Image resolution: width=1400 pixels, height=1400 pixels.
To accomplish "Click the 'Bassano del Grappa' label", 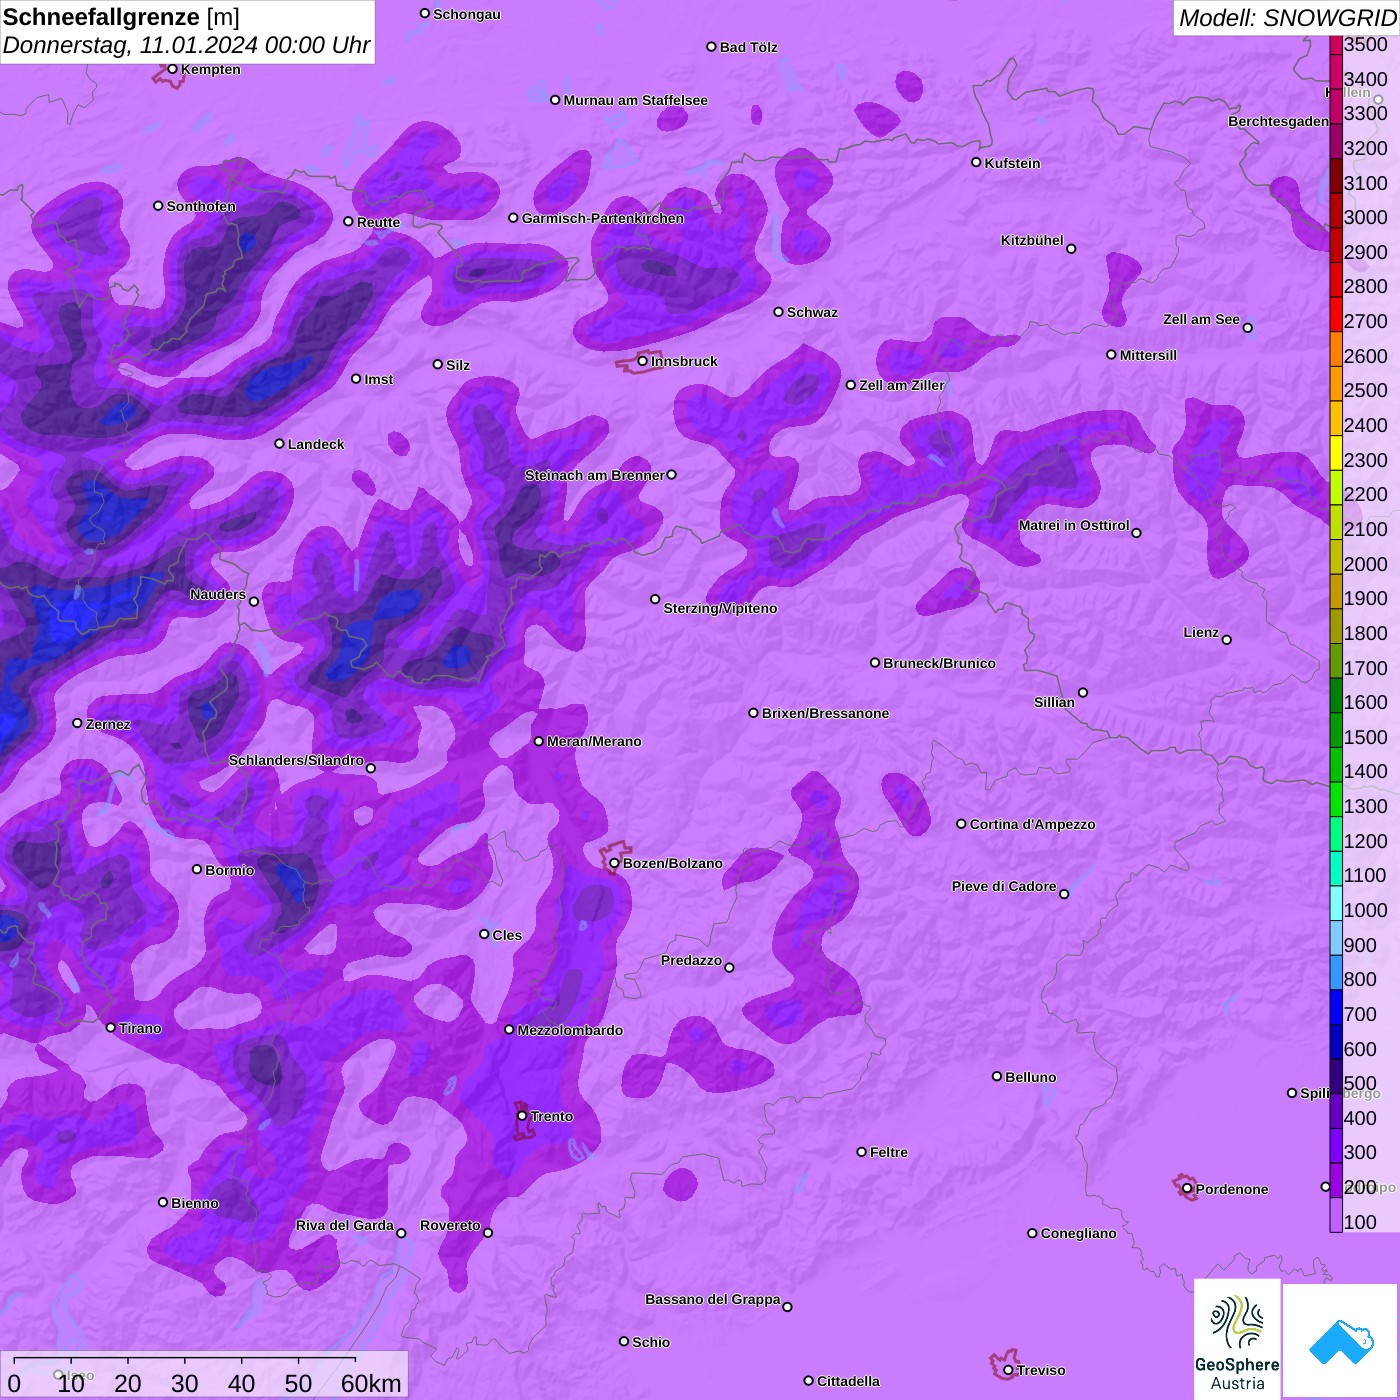I will pyautogui.click(x=712, y=1299).
